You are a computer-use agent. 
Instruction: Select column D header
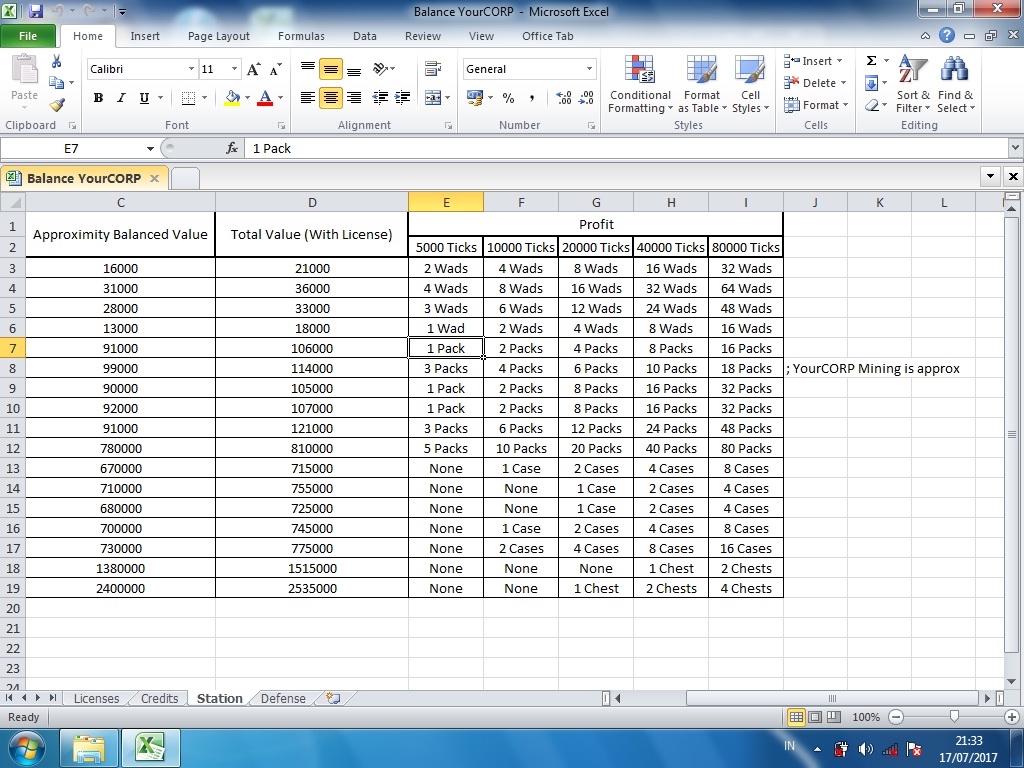point(312,202)
